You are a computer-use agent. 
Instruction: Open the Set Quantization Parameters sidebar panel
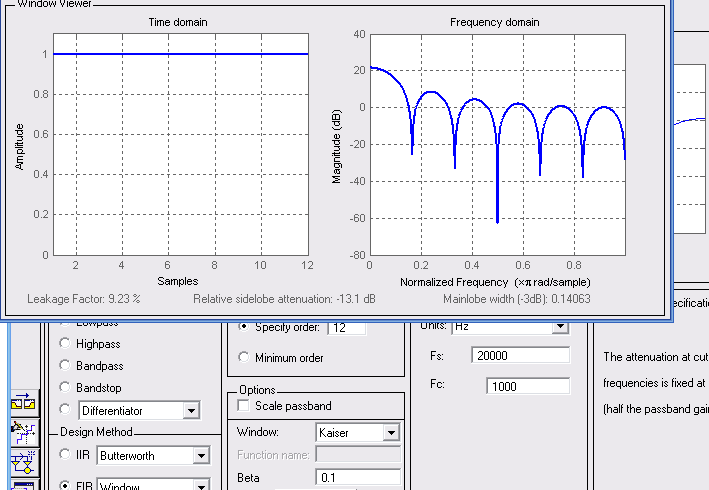[x=23, y=432]
